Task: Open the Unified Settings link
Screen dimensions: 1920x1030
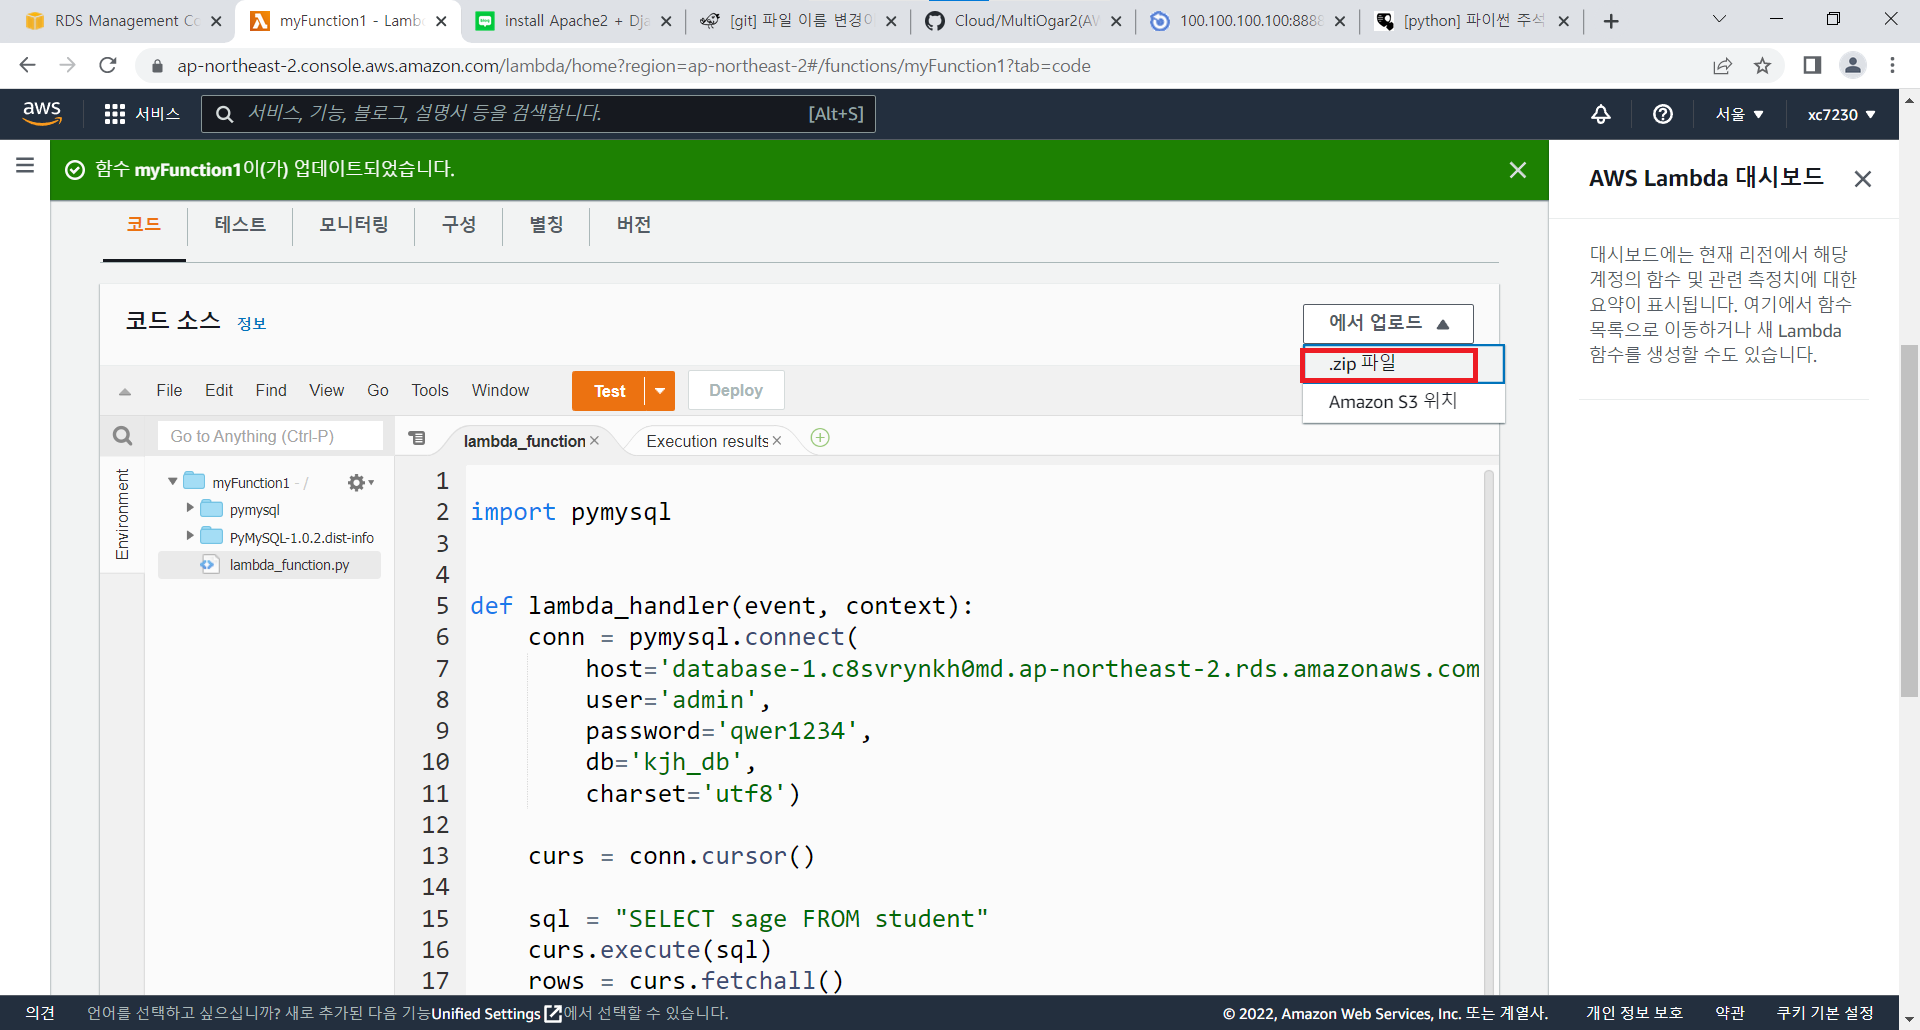Action: [497, 1014]
